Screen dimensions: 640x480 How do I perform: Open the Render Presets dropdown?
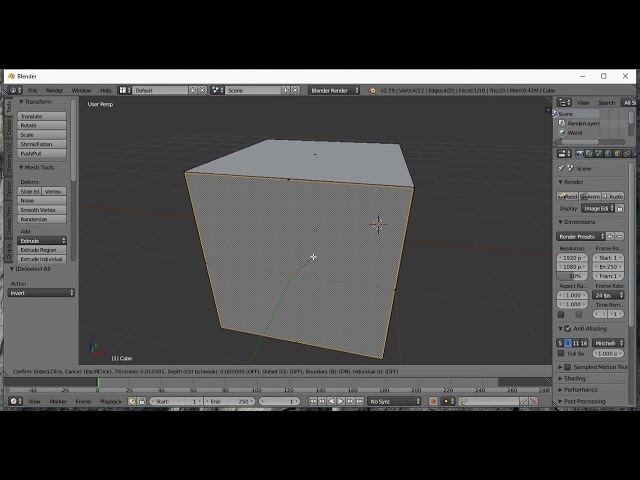click(x=580, y=236)
